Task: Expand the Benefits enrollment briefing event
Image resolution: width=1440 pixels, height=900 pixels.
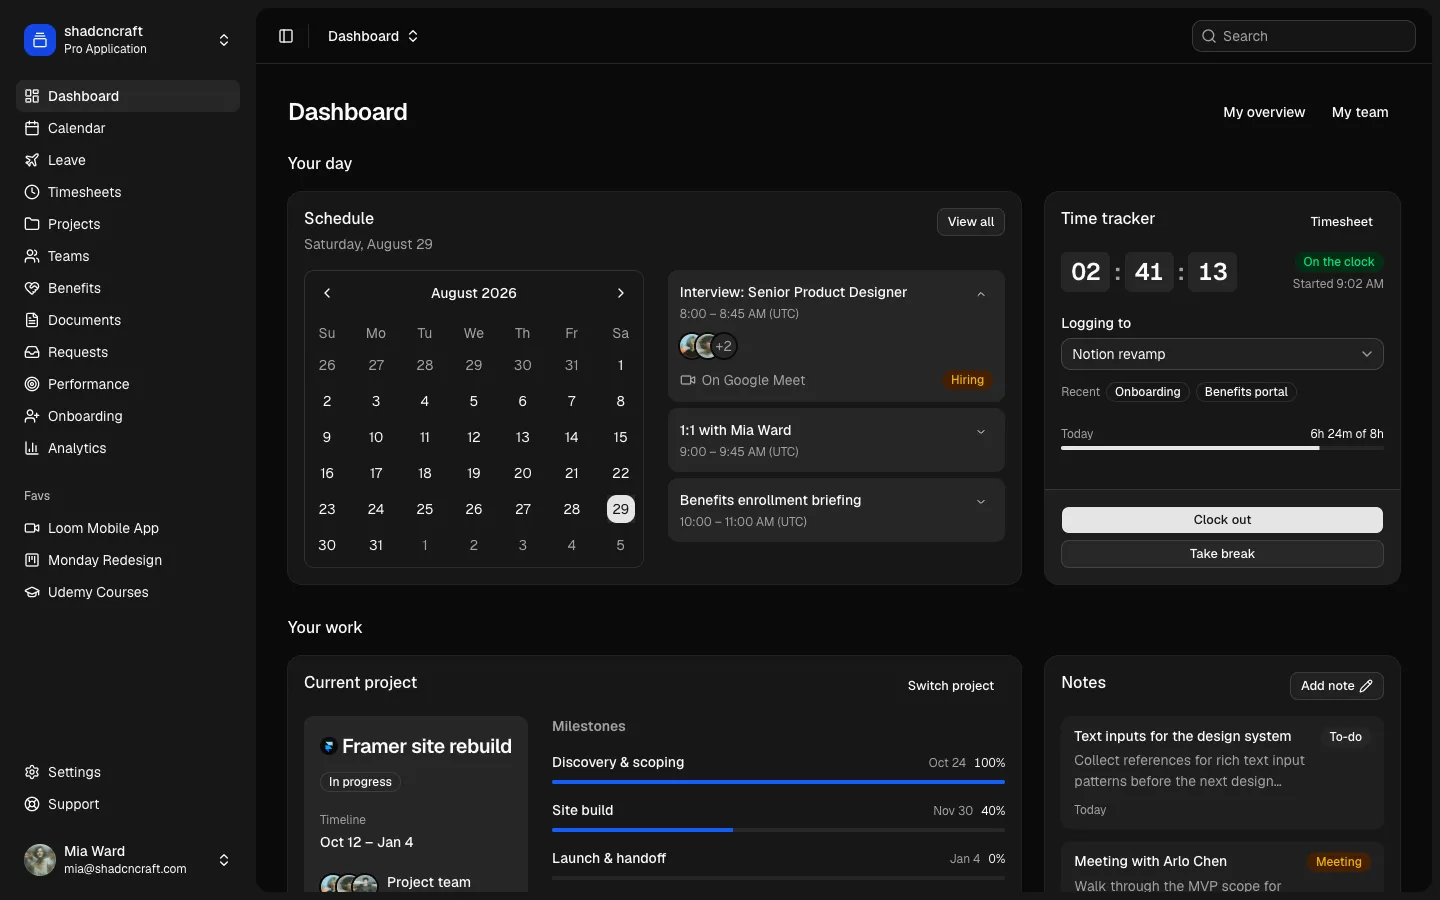Action: [x=981, y=502]
